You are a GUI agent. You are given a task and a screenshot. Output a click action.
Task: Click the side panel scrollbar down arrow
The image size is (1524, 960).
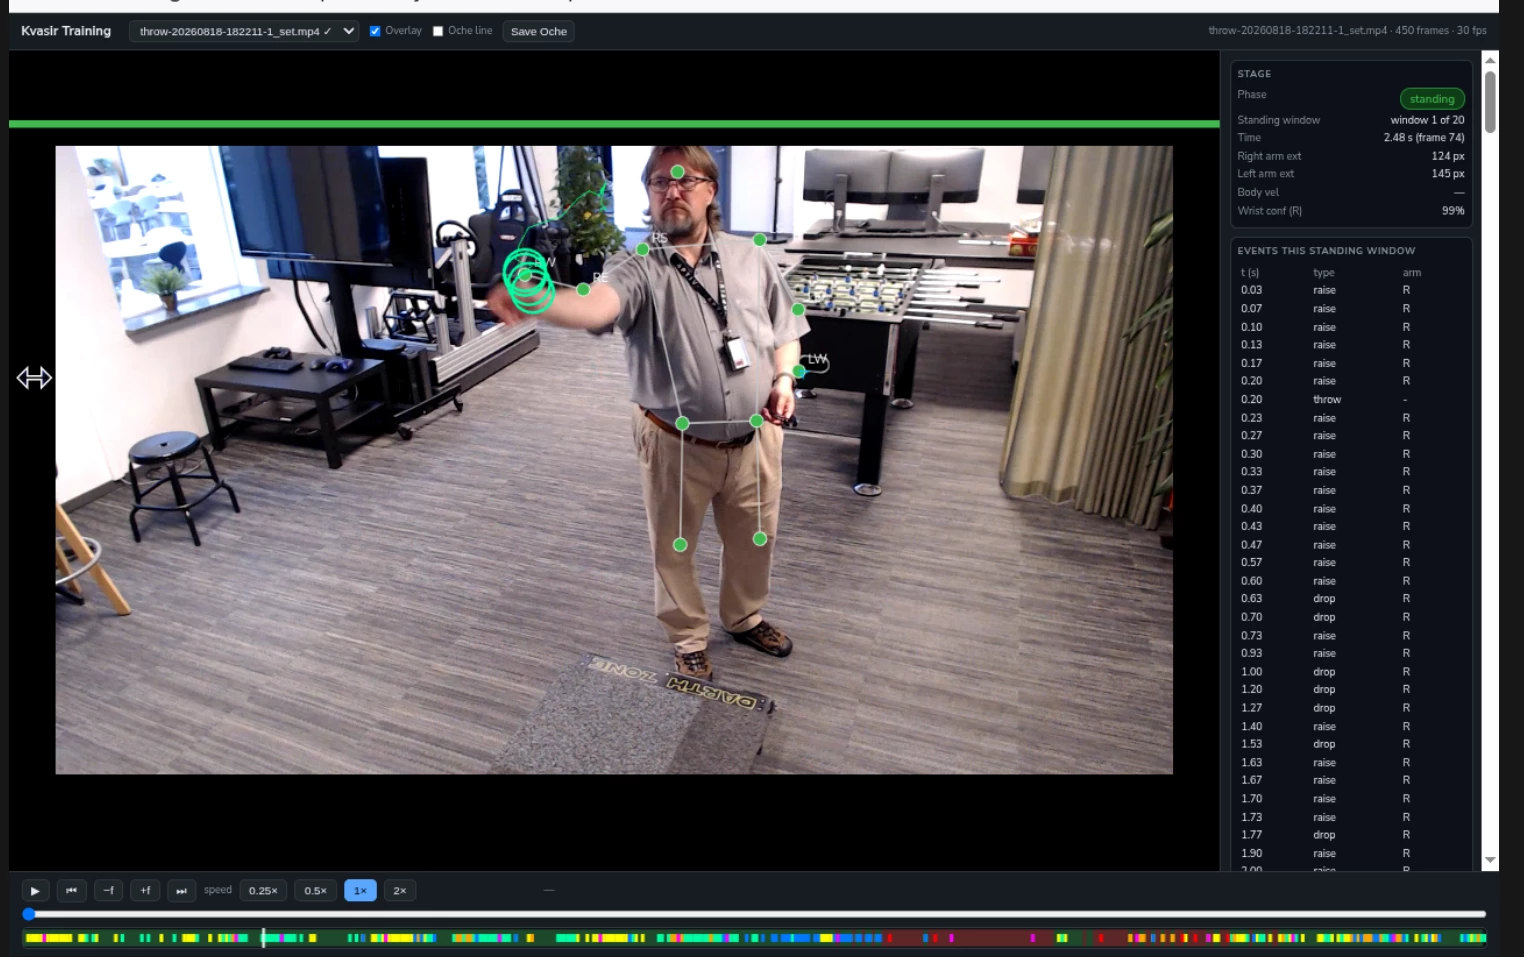1490,860
